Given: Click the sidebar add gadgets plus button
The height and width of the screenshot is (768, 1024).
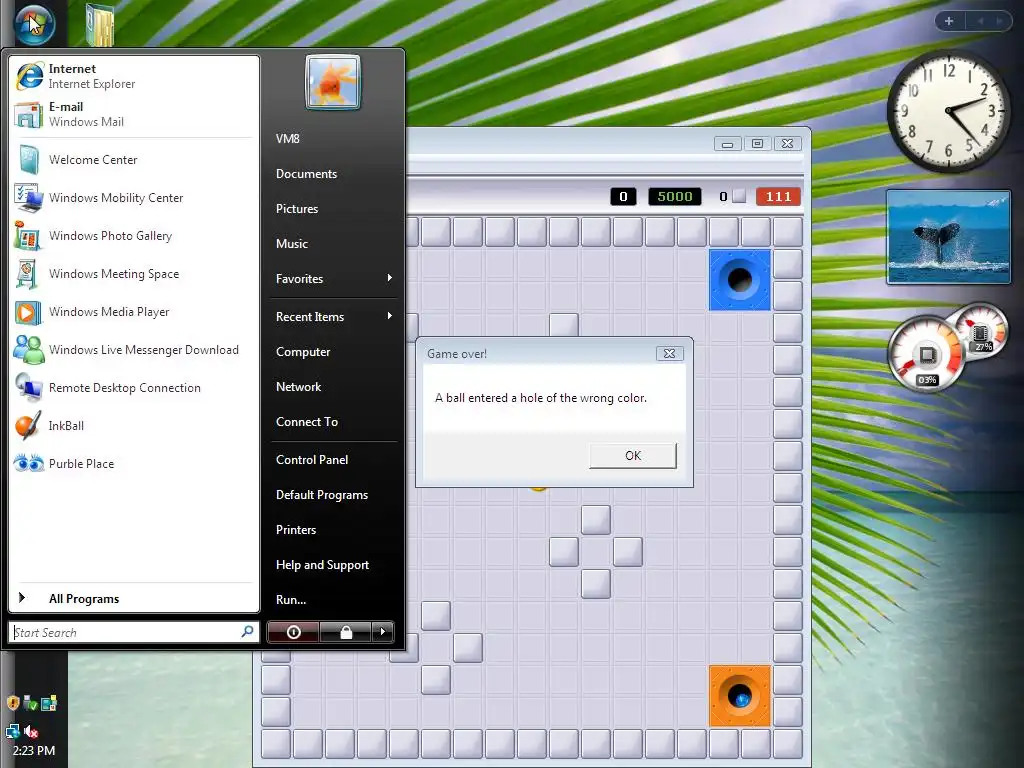Looking at the screenshot, I should click(949, 21).
